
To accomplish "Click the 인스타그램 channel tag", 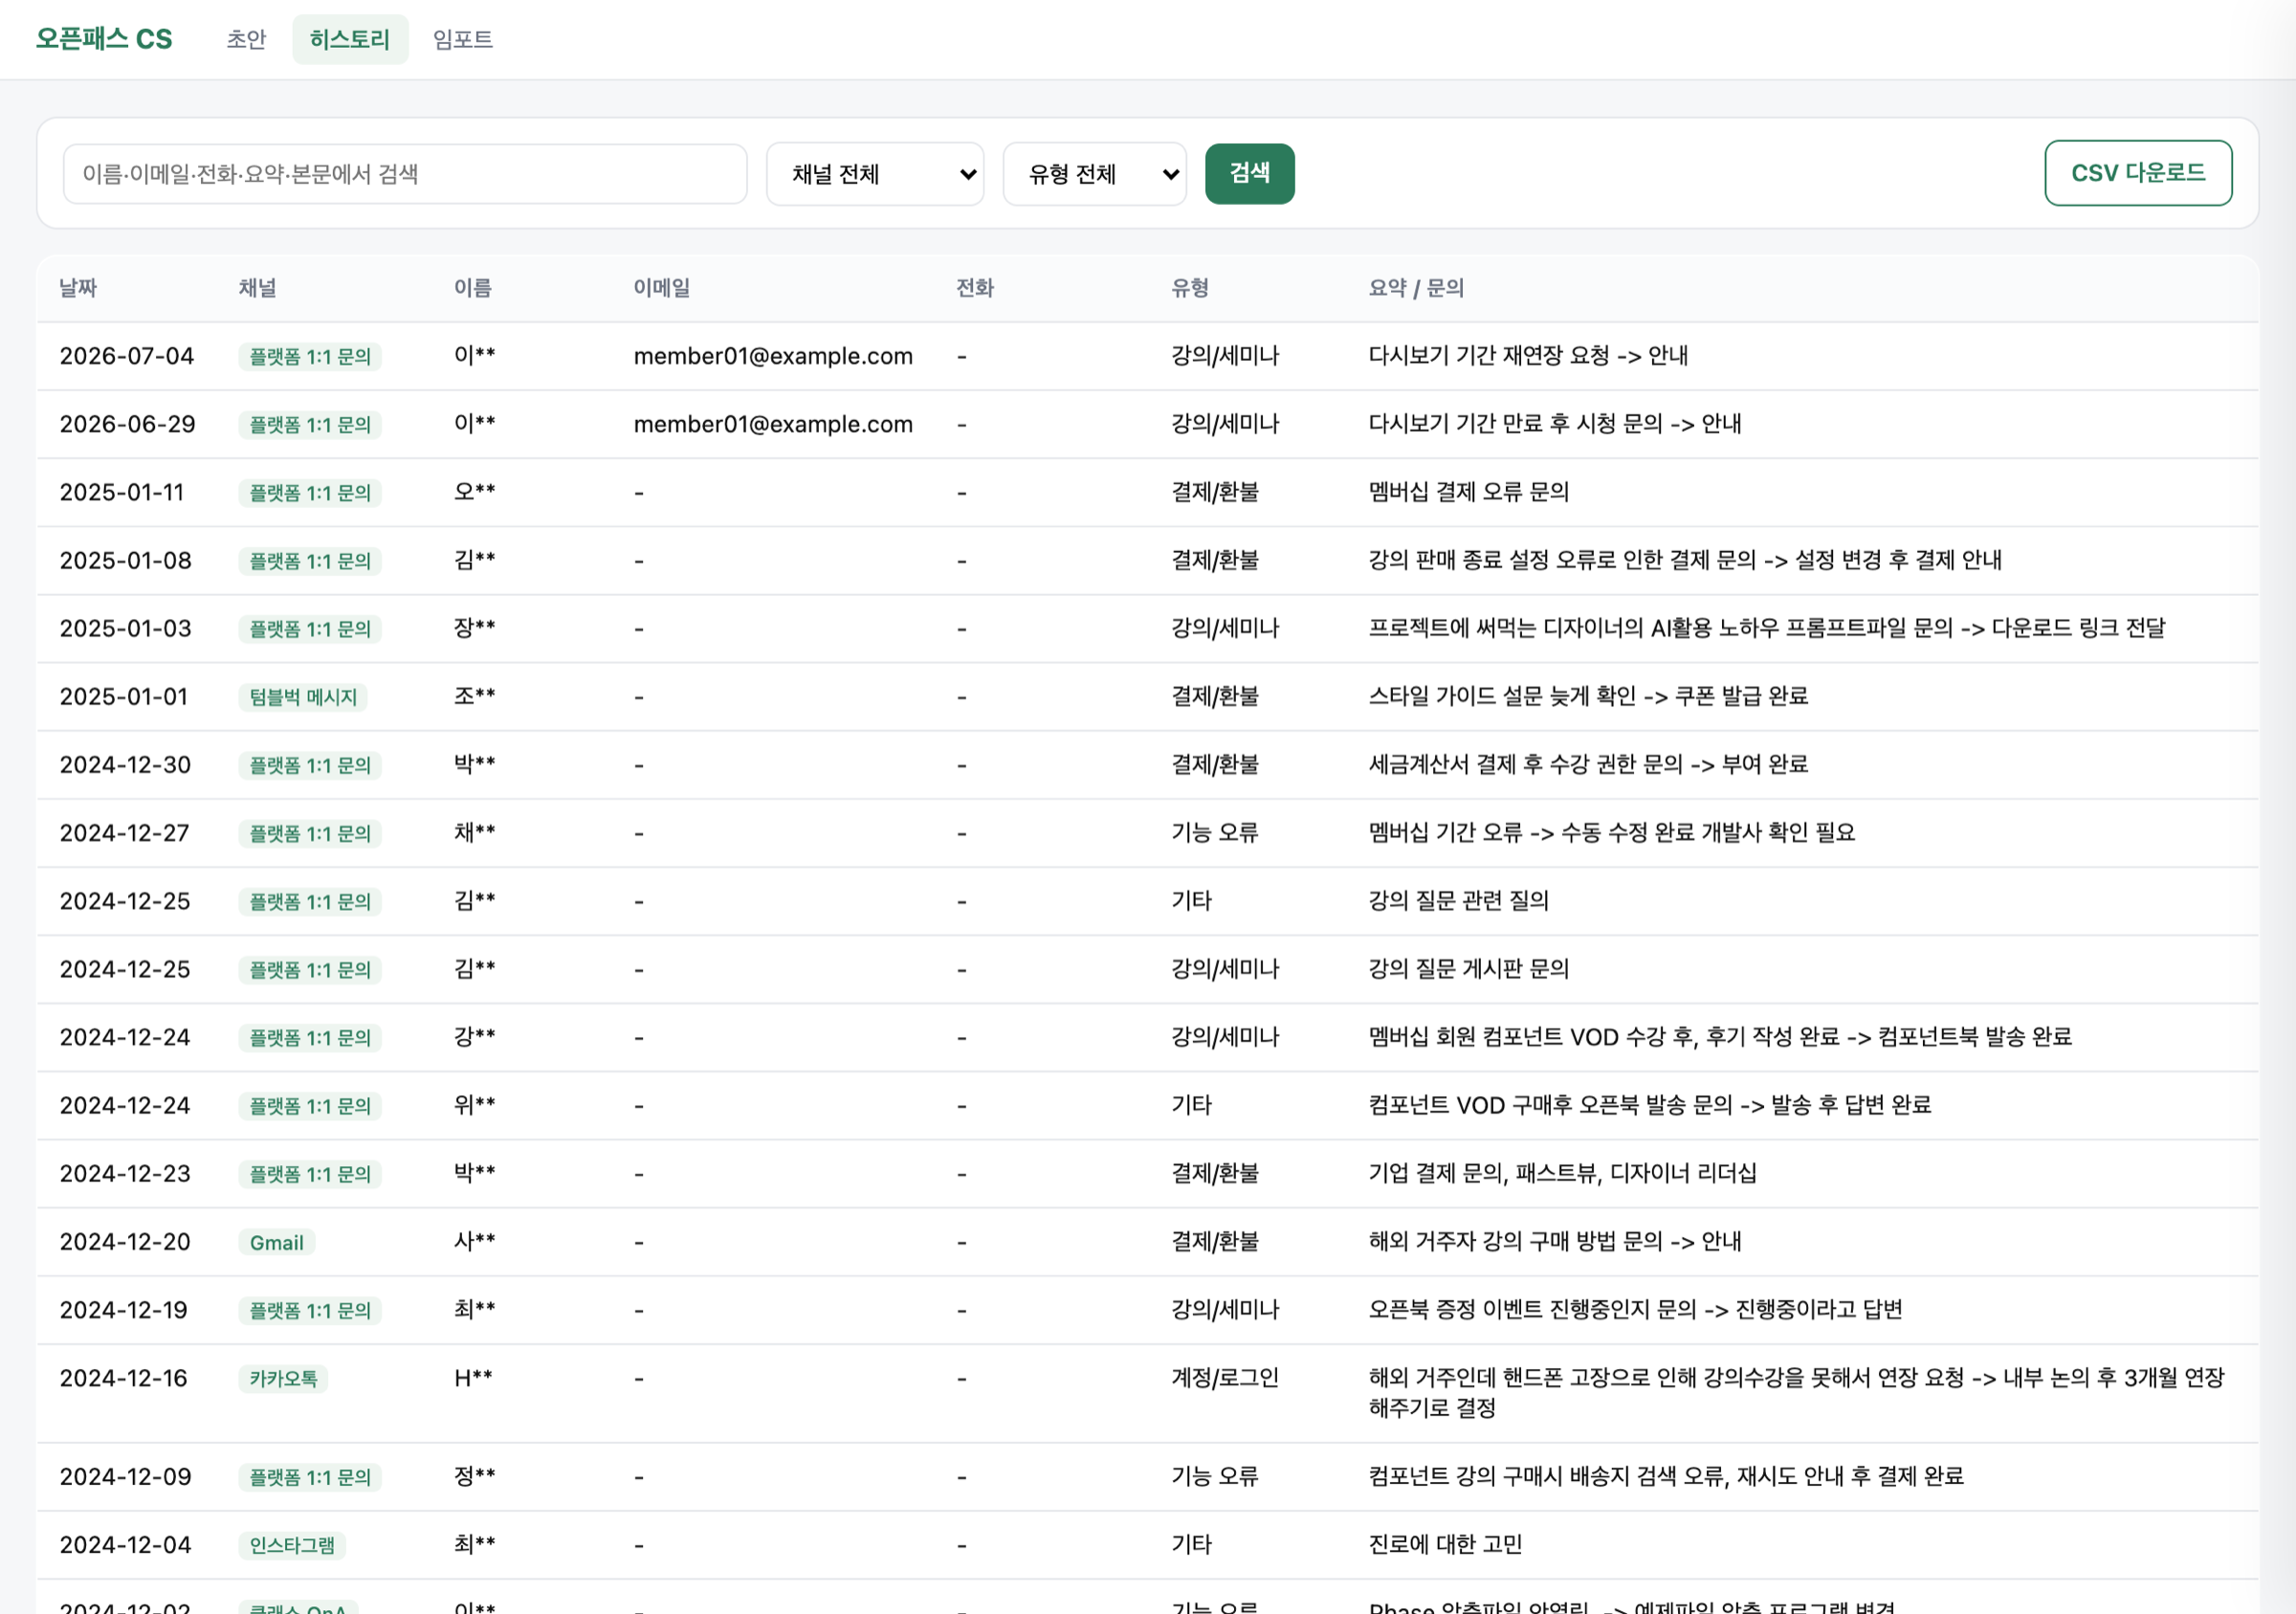I will 292,1545.
